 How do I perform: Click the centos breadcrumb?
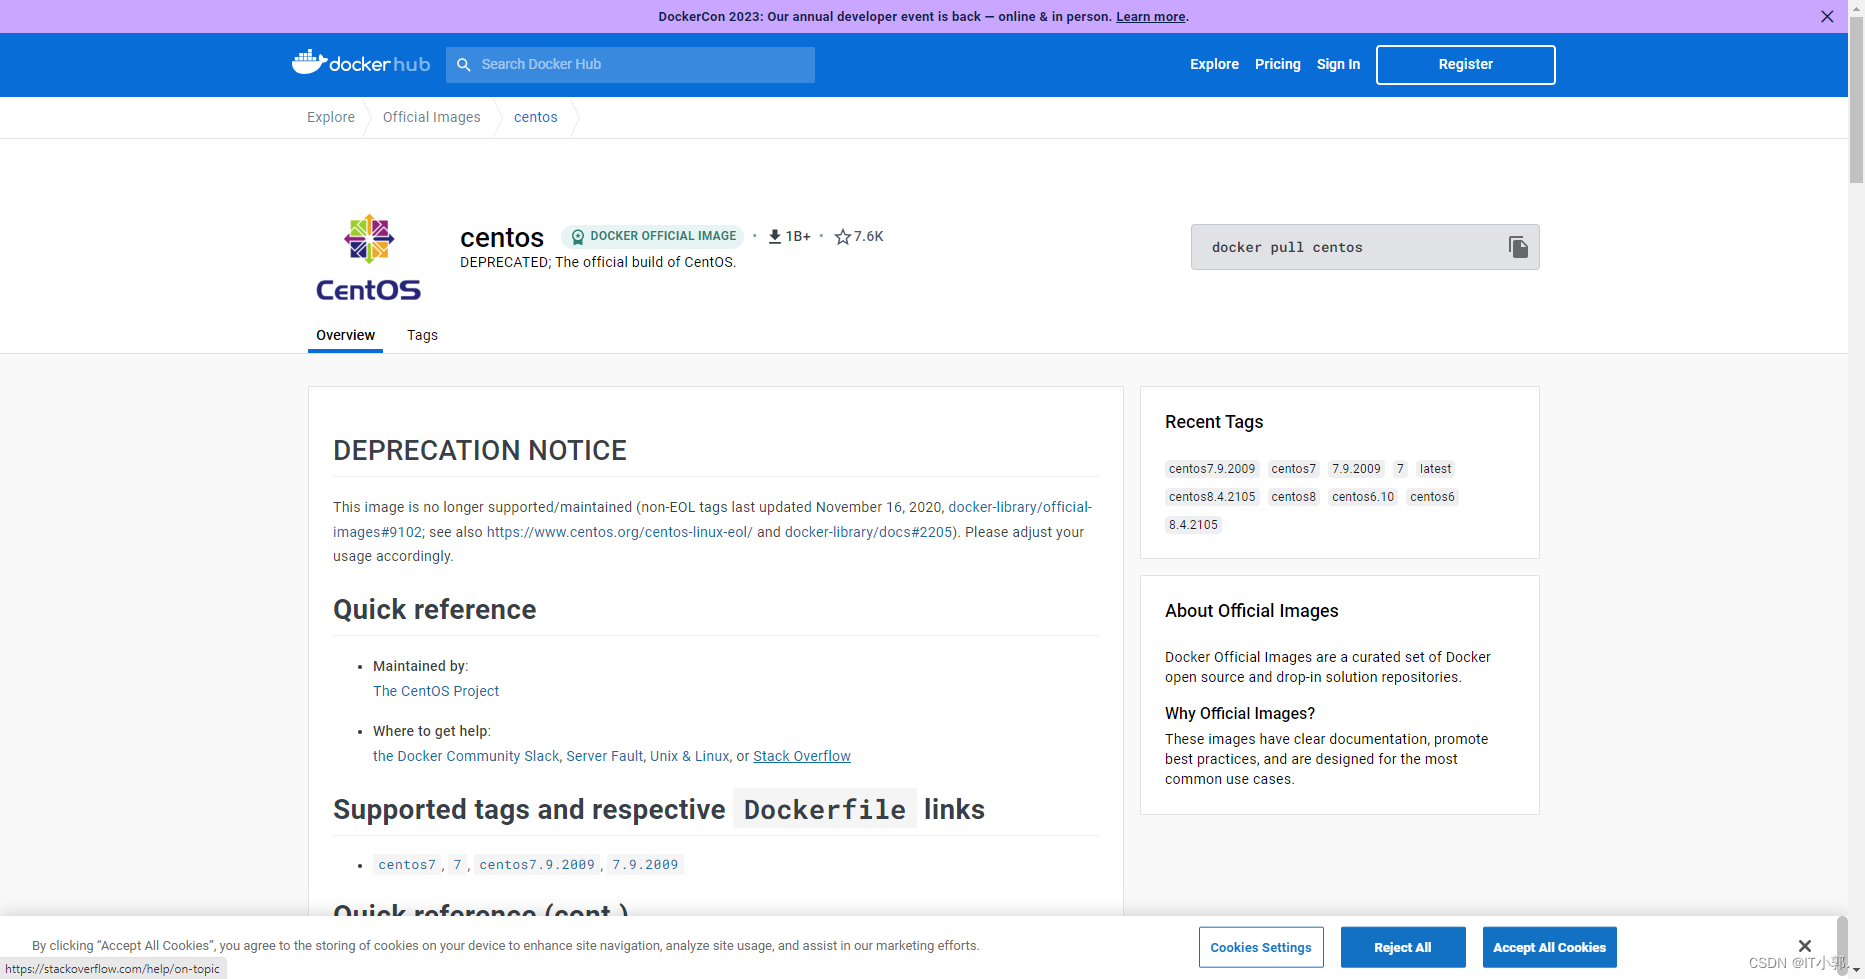[x=536, y=117]
